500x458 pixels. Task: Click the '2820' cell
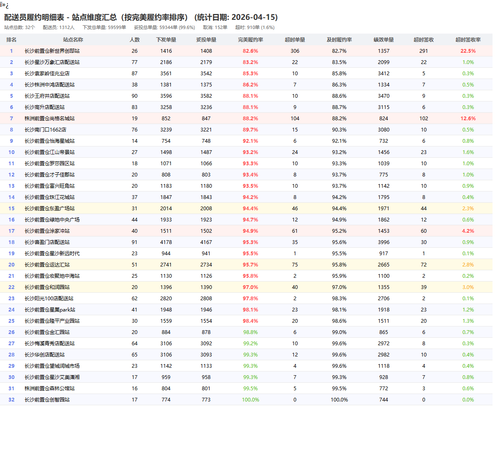(x=166, y=299)
